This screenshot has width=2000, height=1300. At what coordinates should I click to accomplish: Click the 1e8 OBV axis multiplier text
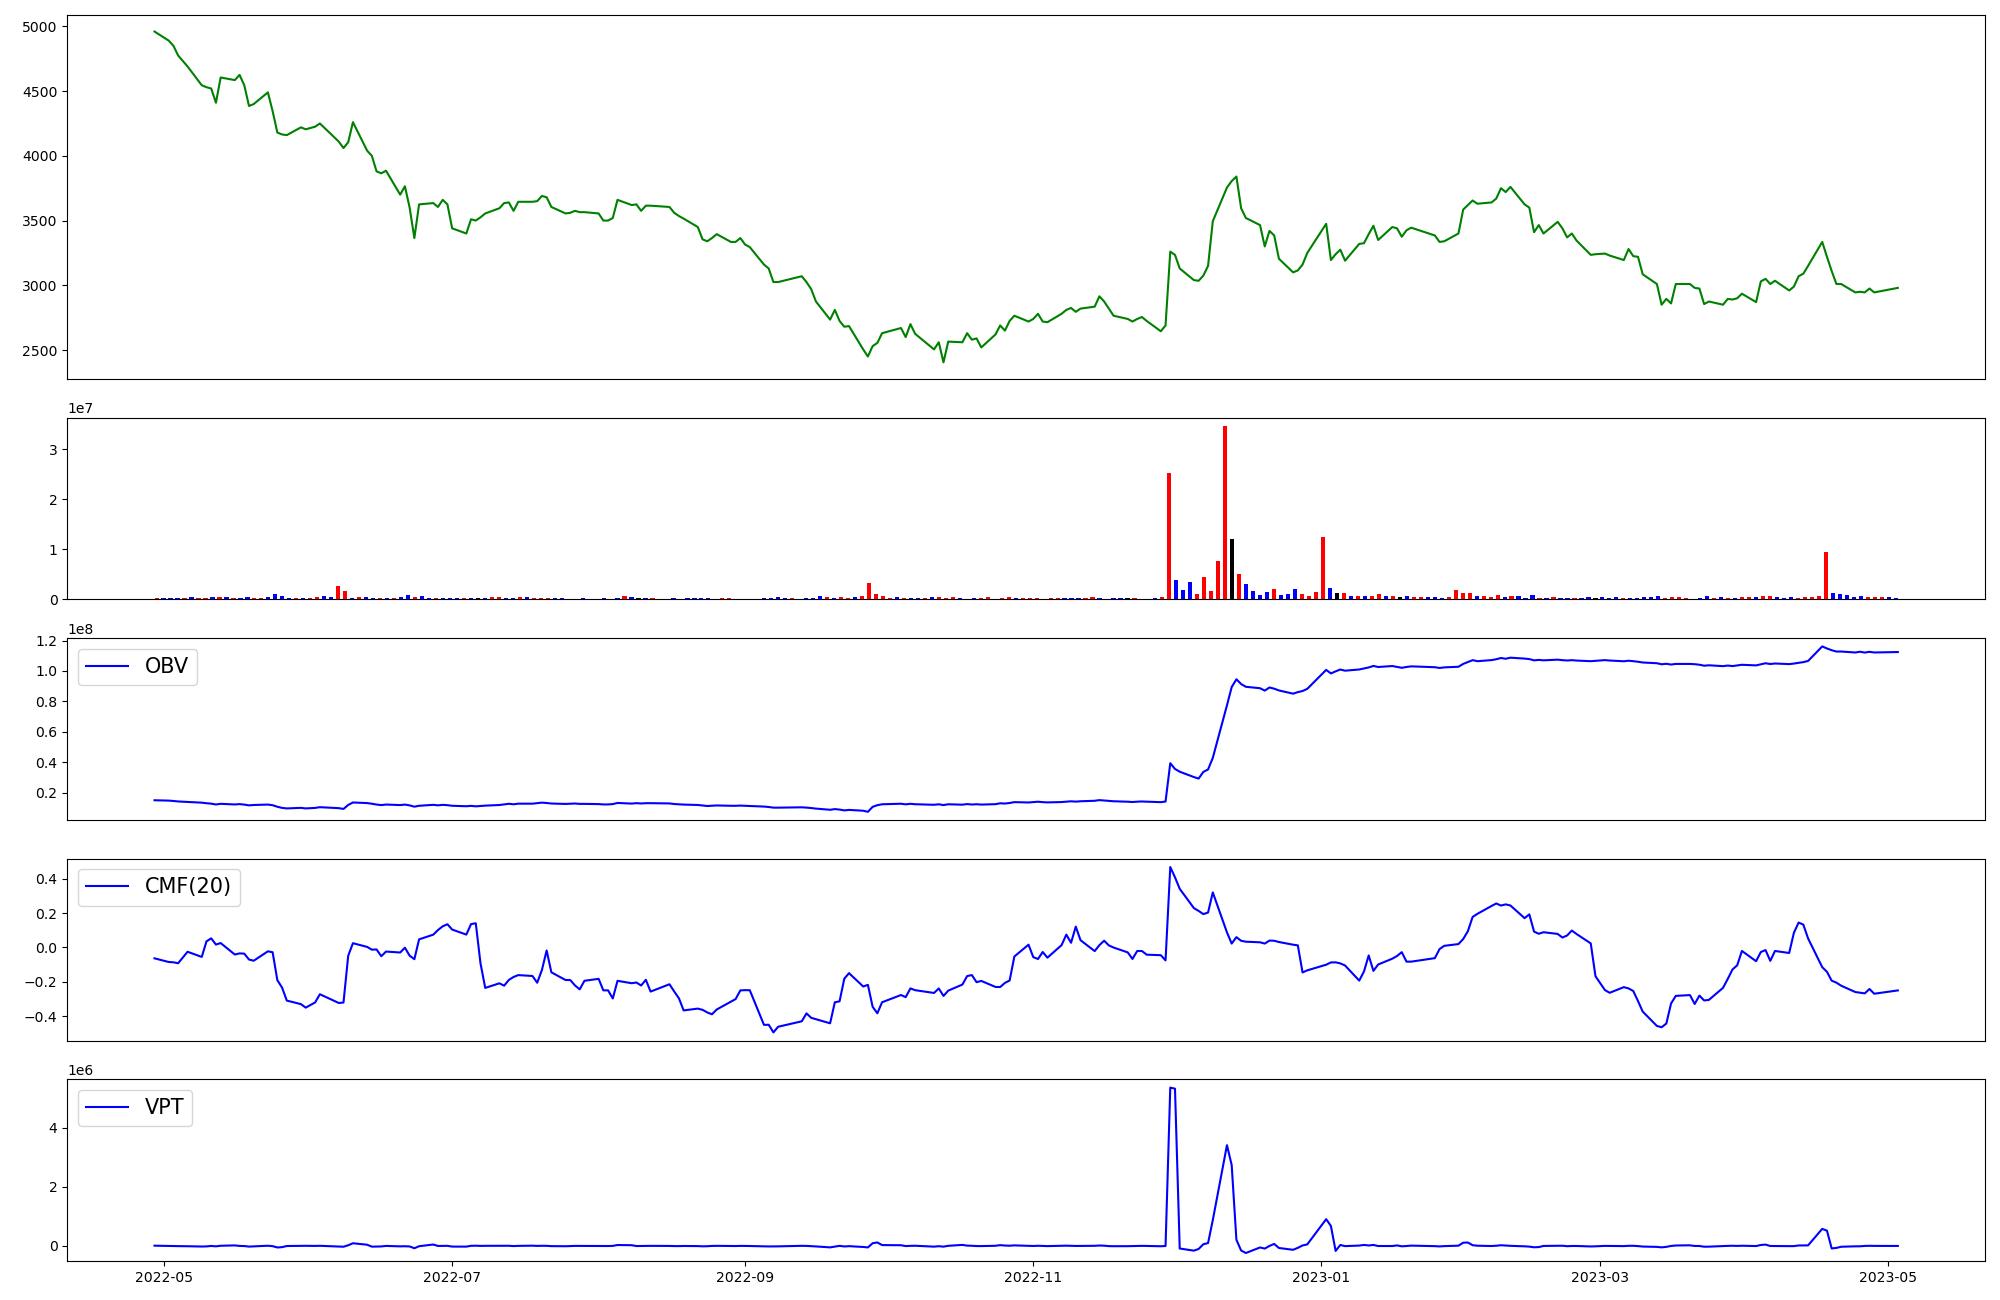pyautogui.click(x=81, y=629)
